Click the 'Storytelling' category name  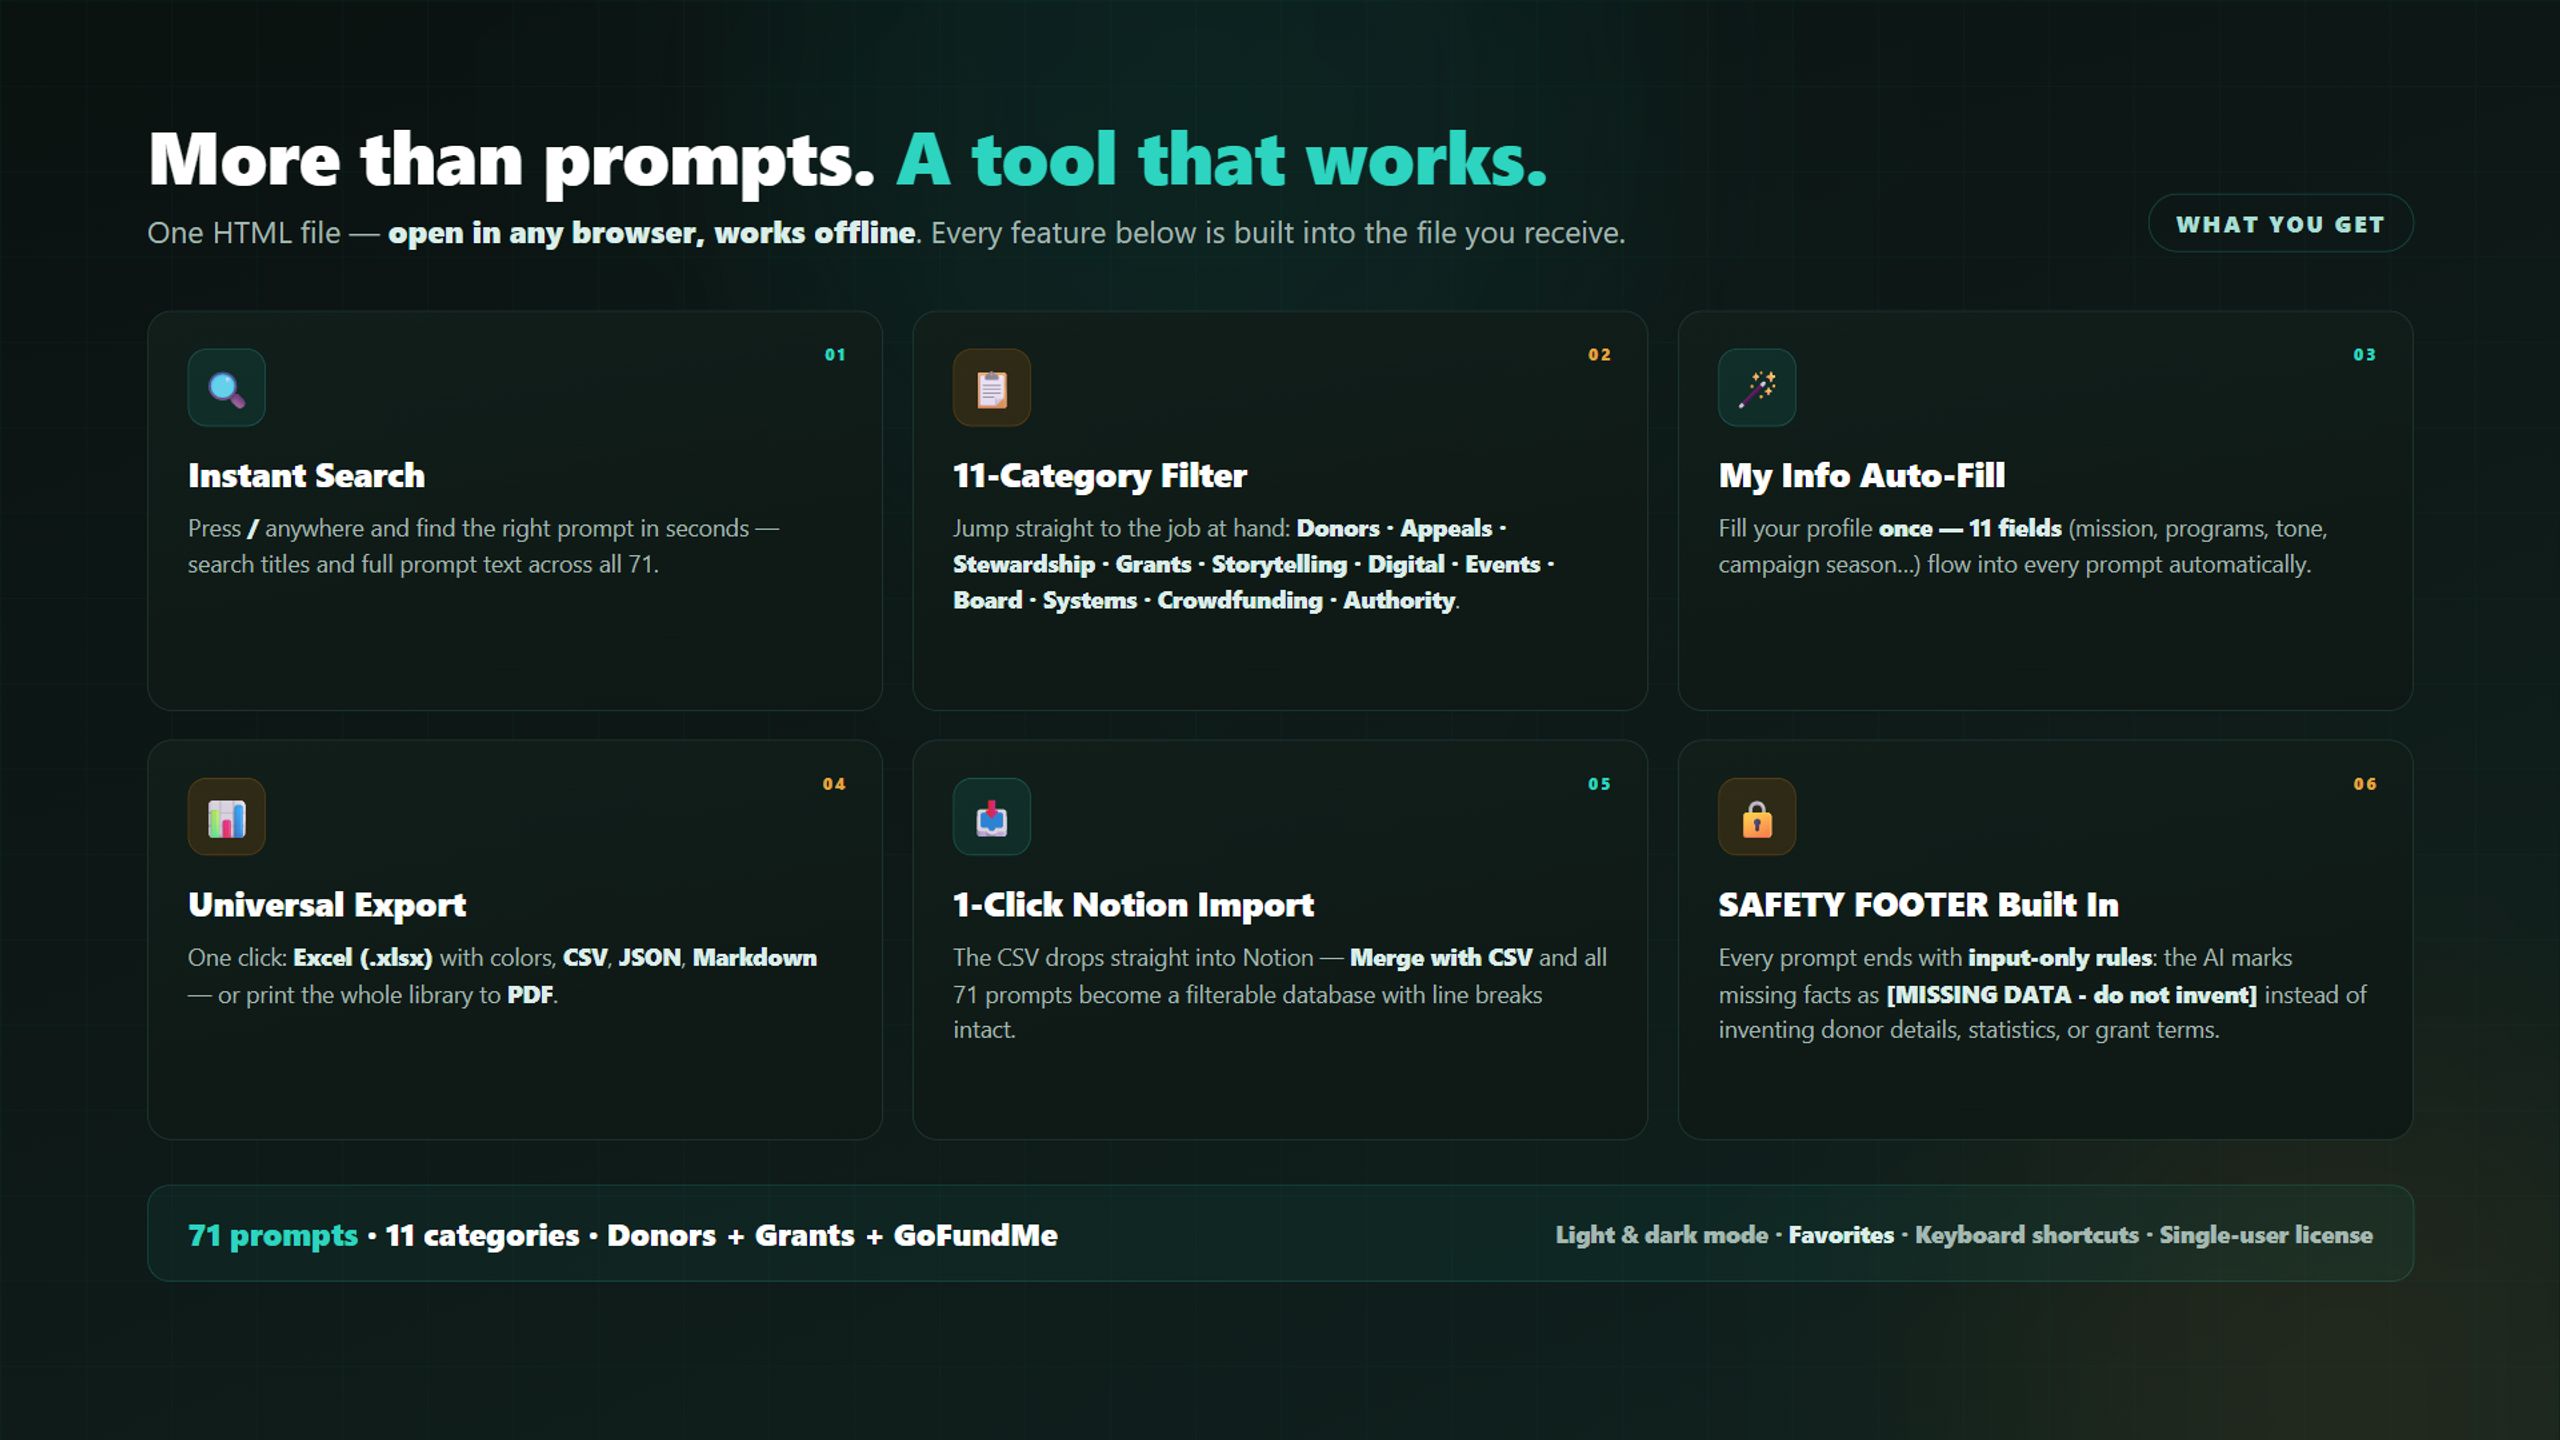pos(1279,565)
